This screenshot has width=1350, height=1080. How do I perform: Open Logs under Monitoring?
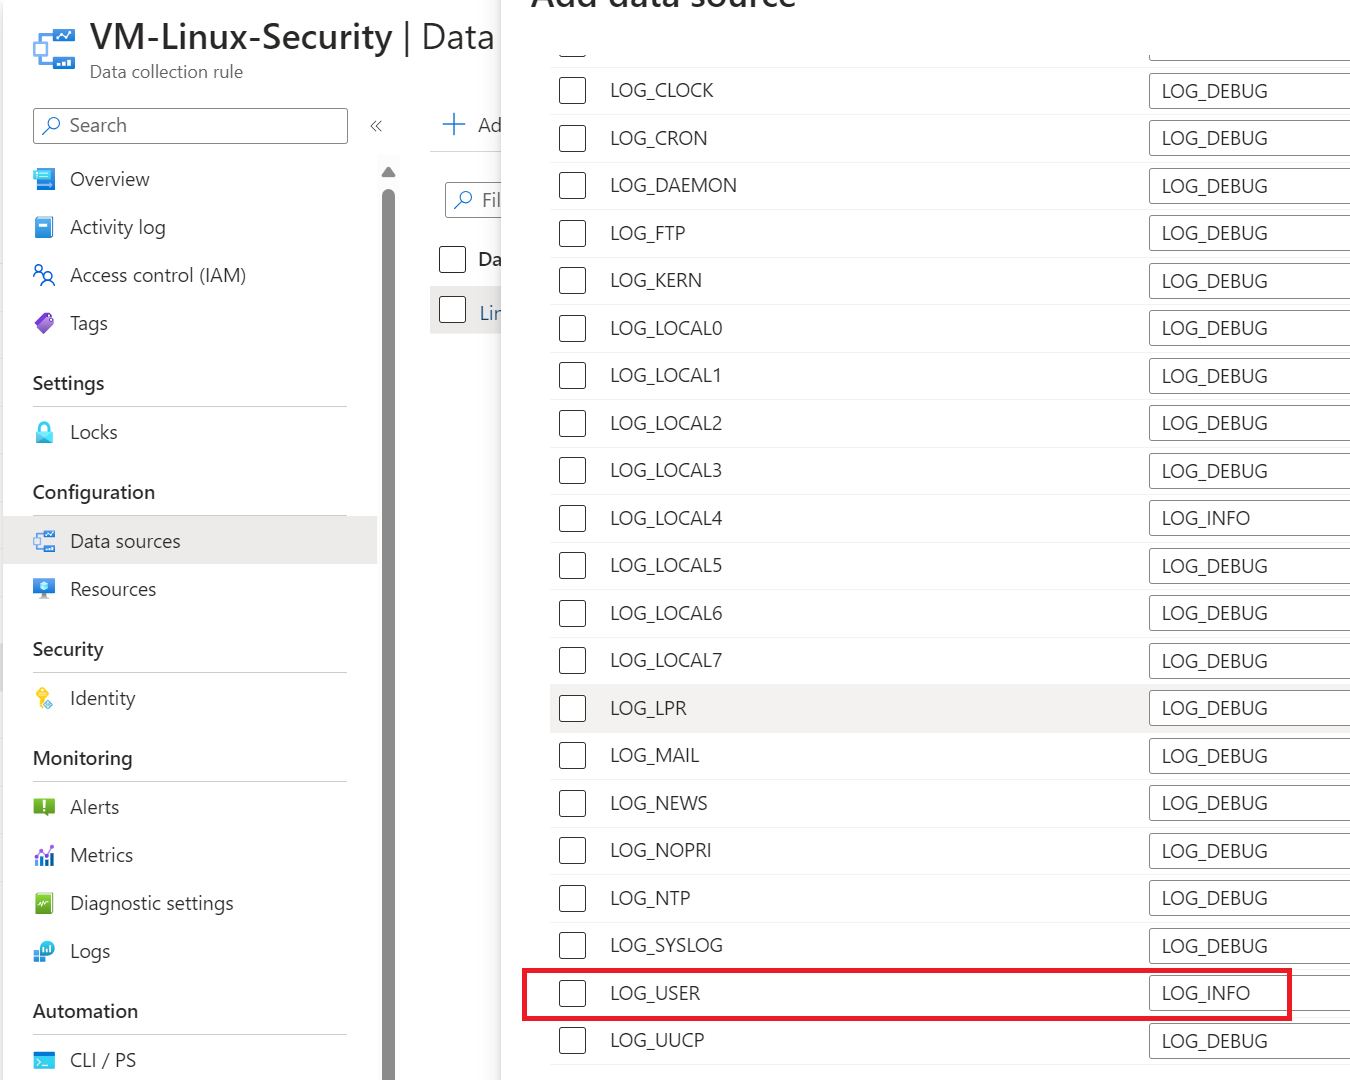tap(90, 951)
